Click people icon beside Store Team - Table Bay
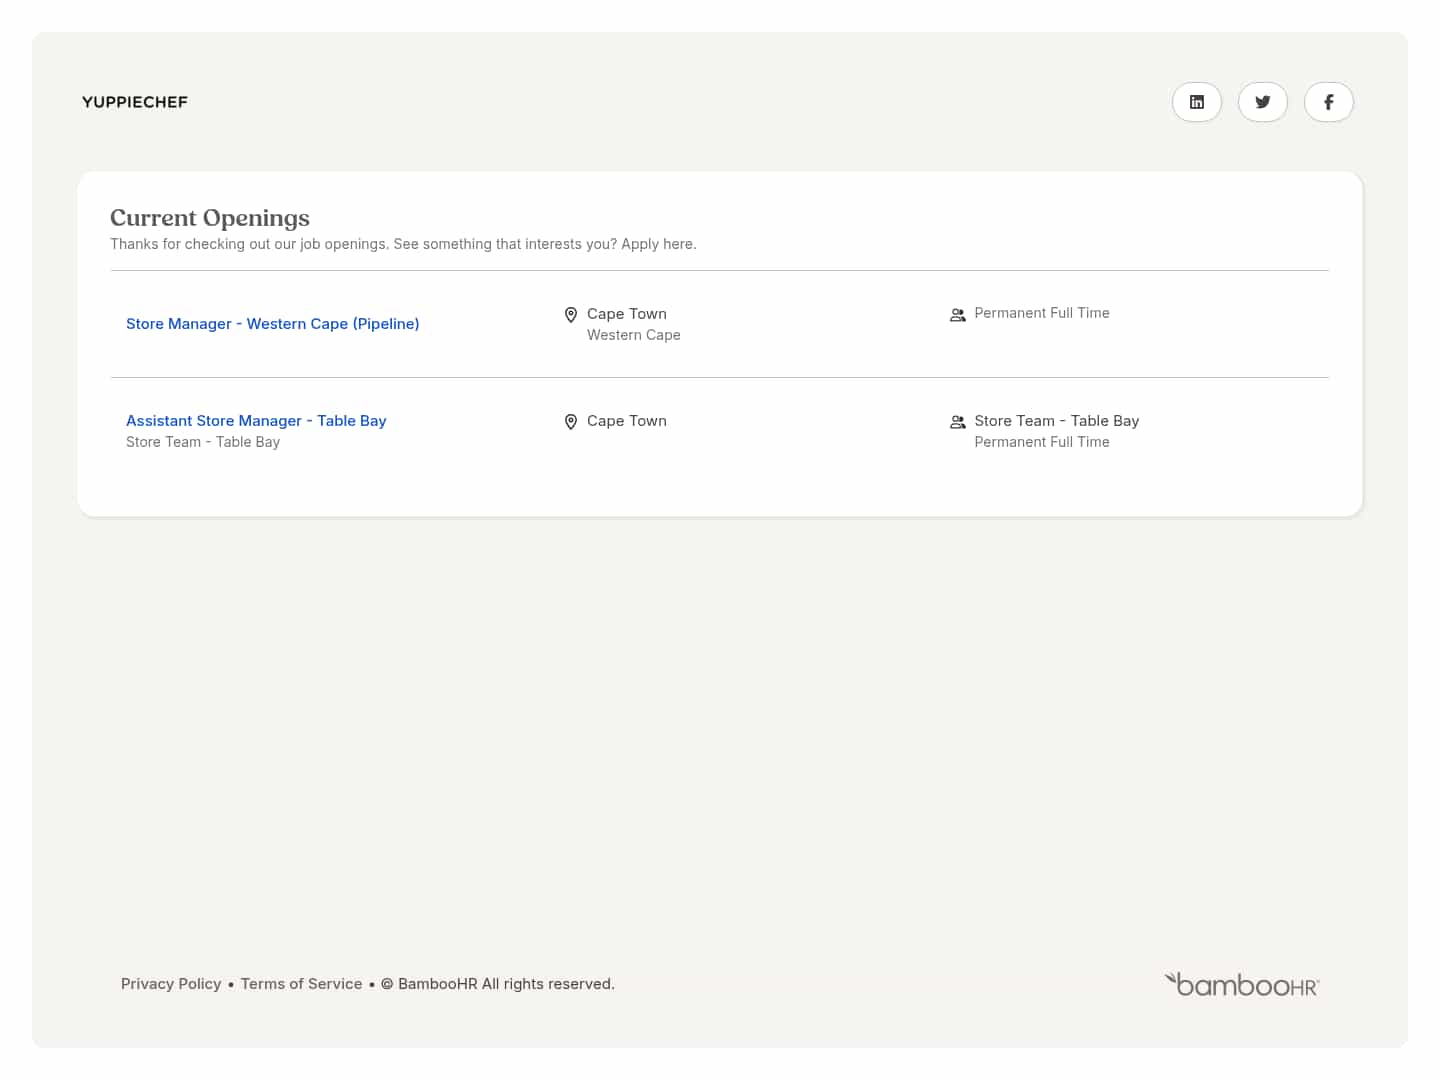Viewport: 1440px width, 1080px height. [x=958, y=422]
